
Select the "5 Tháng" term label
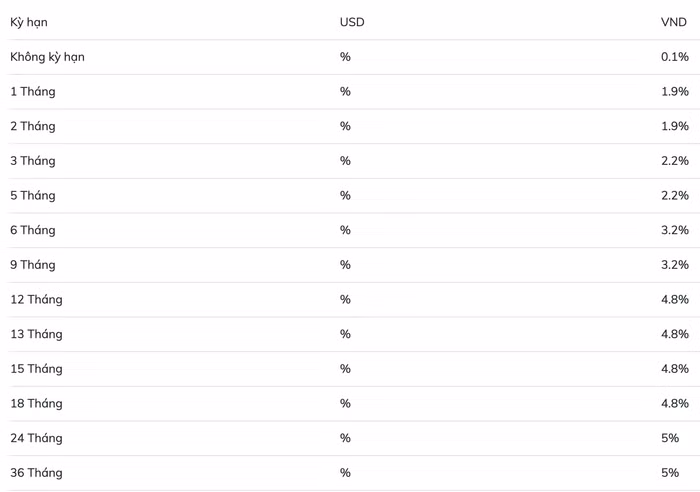tap(33, 196)
